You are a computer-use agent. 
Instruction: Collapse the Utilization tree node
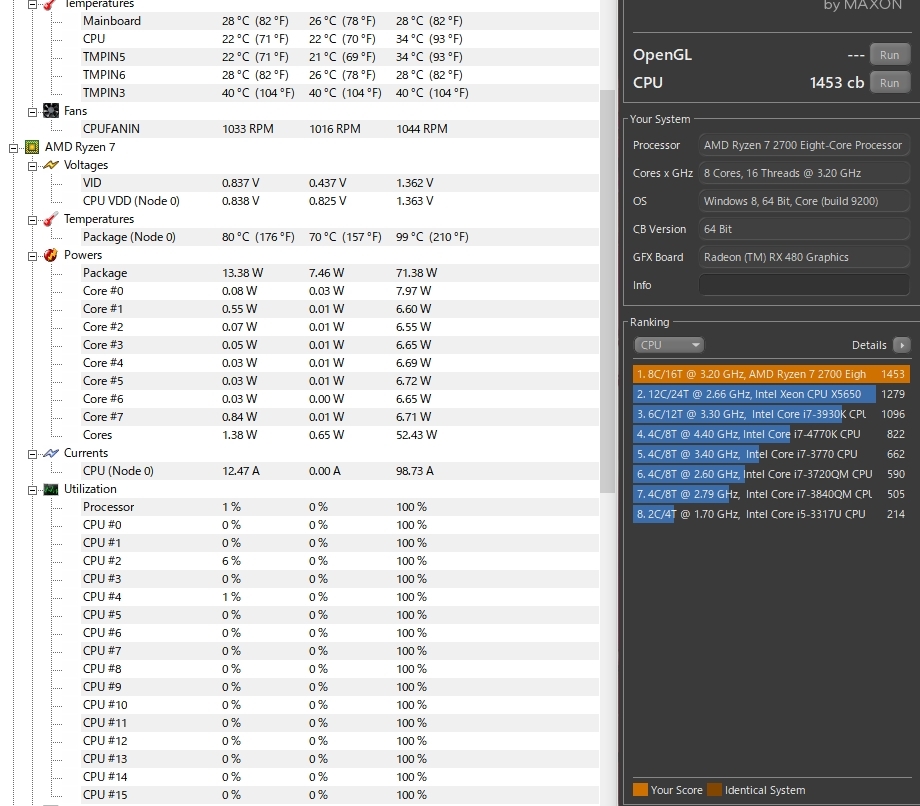point(33,490)
